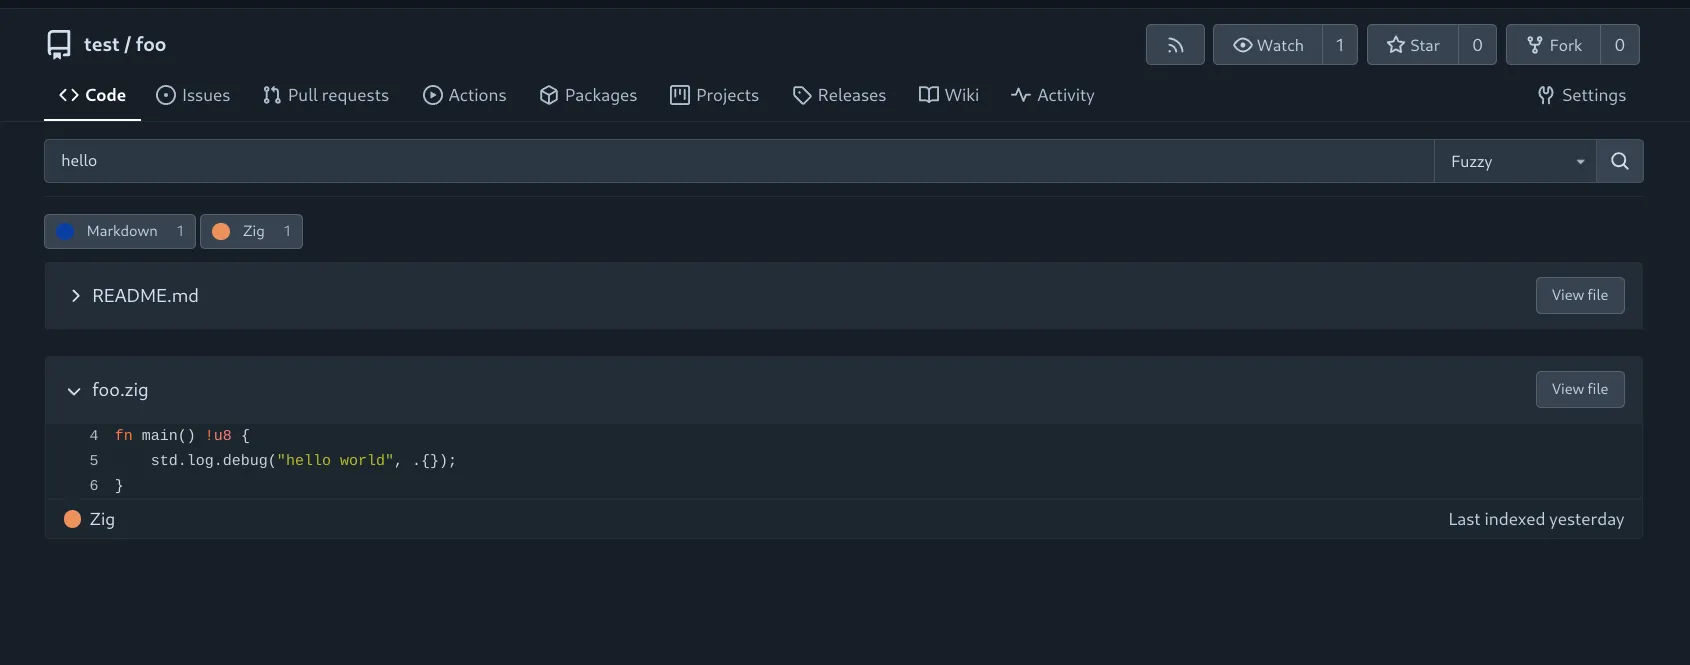
Task: Toggle the Zig language filter
Action: click(x=251, y=231)
